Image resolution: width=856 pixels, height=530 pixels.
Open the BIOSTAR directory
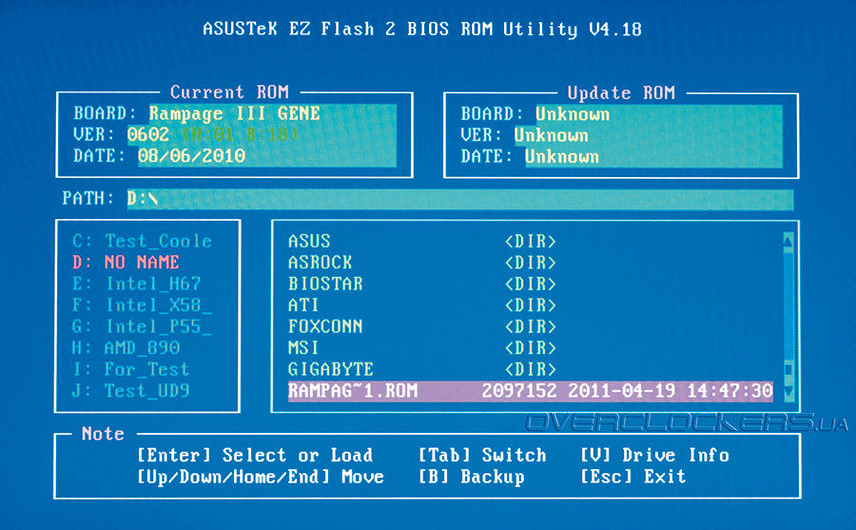[325, 284]
